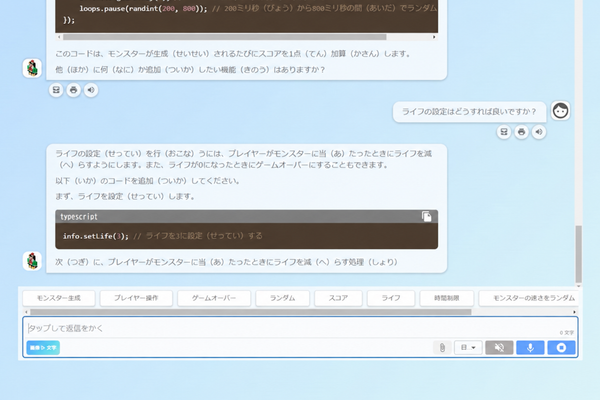The height and width of the screenshot is (400, 600).
Task: Click the save icon under the bot's score message
Action: pyautogui.click(x=56, y=90)
